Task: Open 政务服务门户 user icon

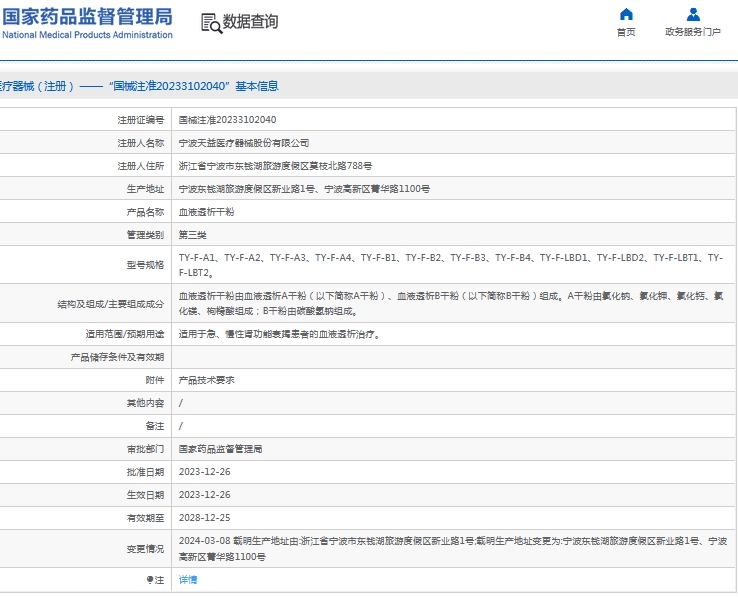Action: [693, 14]
